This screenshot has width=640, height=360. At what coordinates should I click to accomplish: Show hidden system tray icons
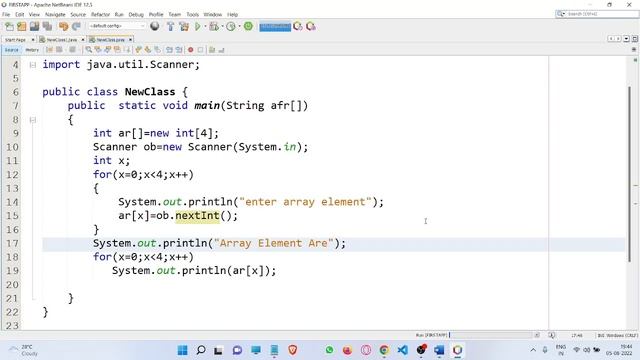tap(533, 350)
